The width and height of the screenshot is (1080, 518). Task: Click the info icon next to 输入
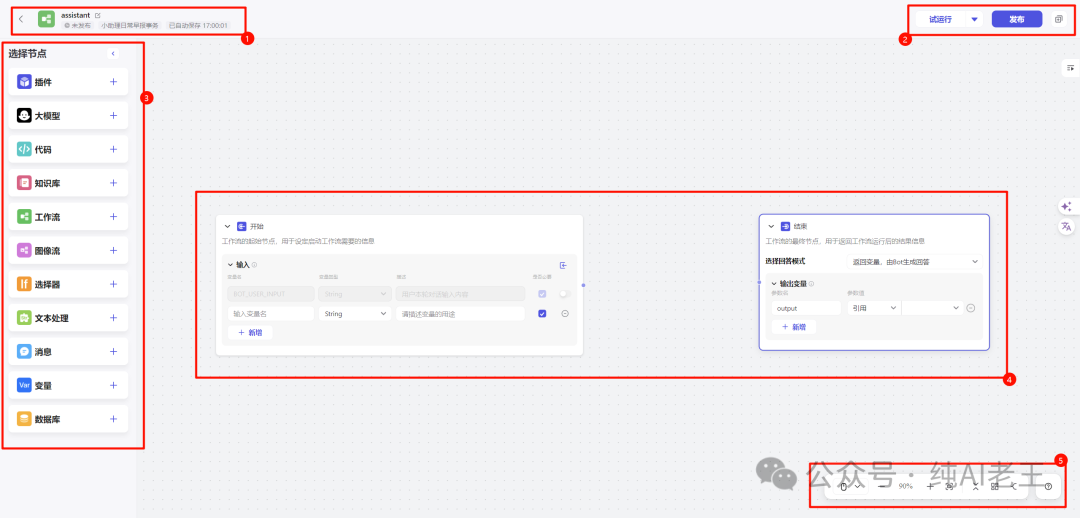[x=254, y=265]
